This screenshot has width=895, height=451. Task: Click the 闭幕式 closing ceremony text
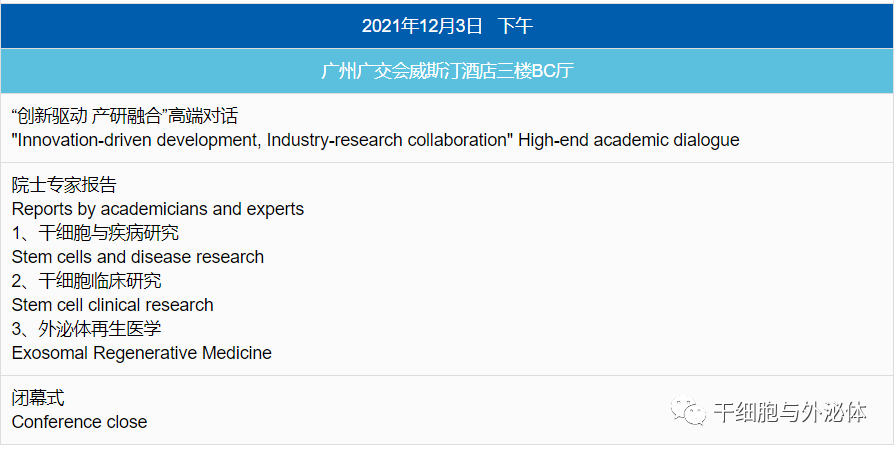pyautogui.click(x=38, y=398)
